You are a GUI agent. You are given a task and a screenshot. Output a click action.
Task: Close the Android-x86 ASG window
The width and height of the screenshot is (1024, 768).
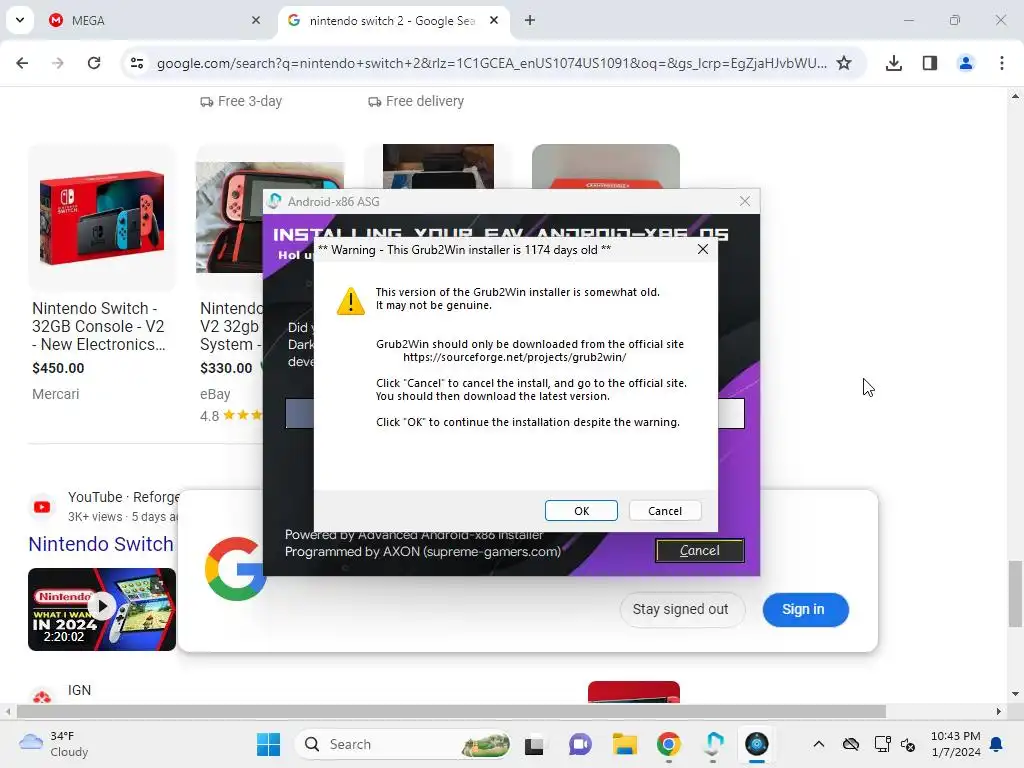click(744, 201)
